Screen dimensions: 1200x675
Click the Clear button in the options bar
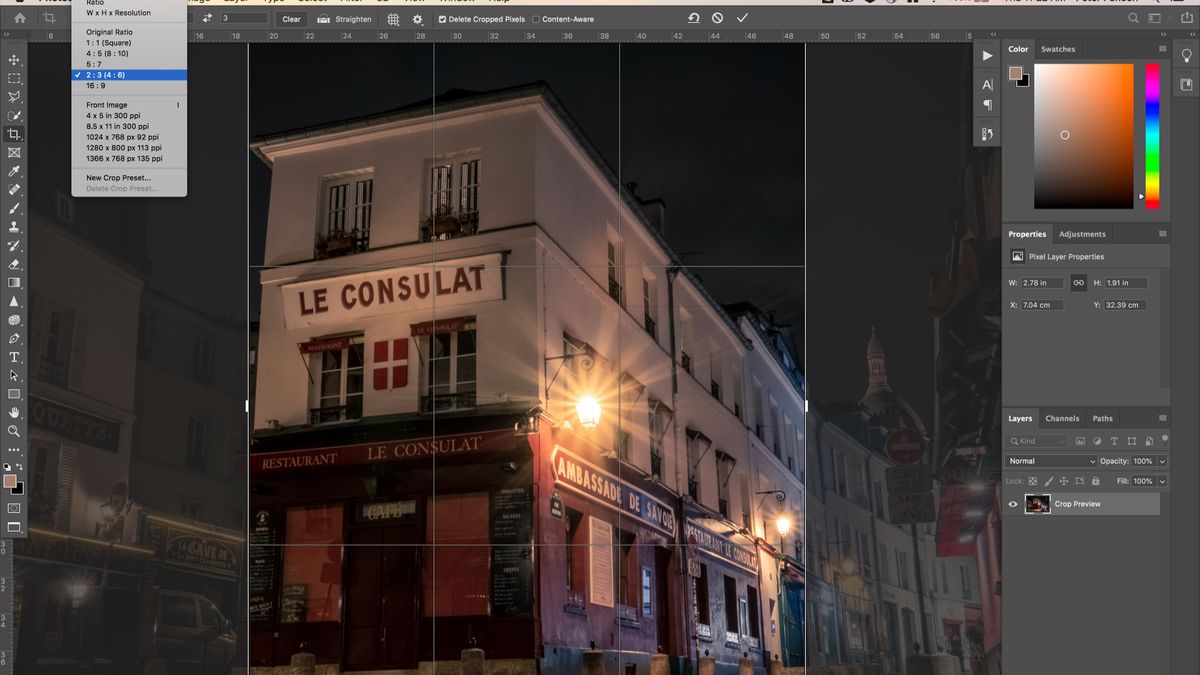(x=291, y=18)
